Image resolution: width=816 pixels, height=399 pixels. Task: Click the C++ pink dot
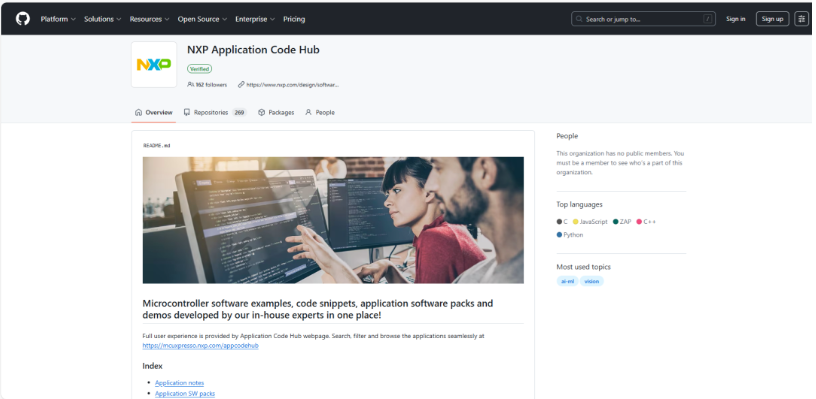[639, 222]
